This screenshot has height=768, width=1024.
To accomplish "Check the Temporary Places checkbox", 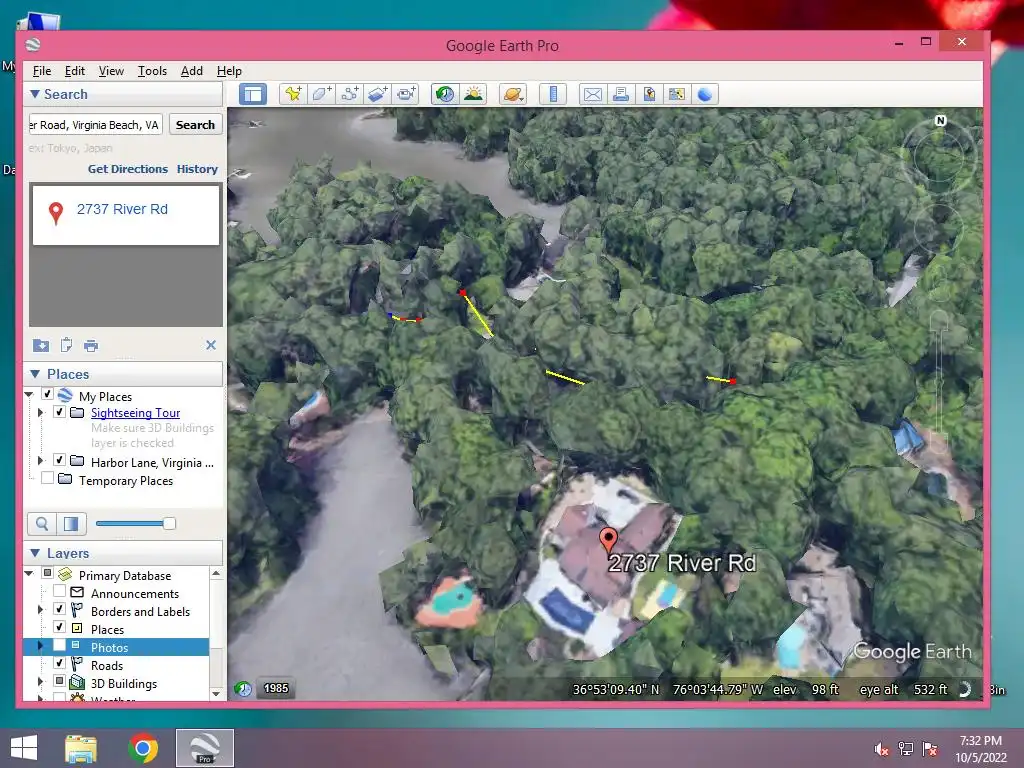I will click(47, 478).
